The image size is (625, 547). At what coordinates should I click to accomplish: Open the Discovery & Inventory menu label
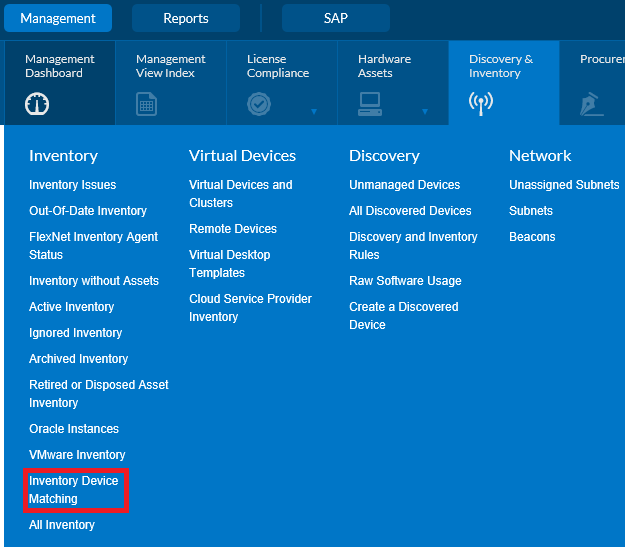click(x=501, y=66)
